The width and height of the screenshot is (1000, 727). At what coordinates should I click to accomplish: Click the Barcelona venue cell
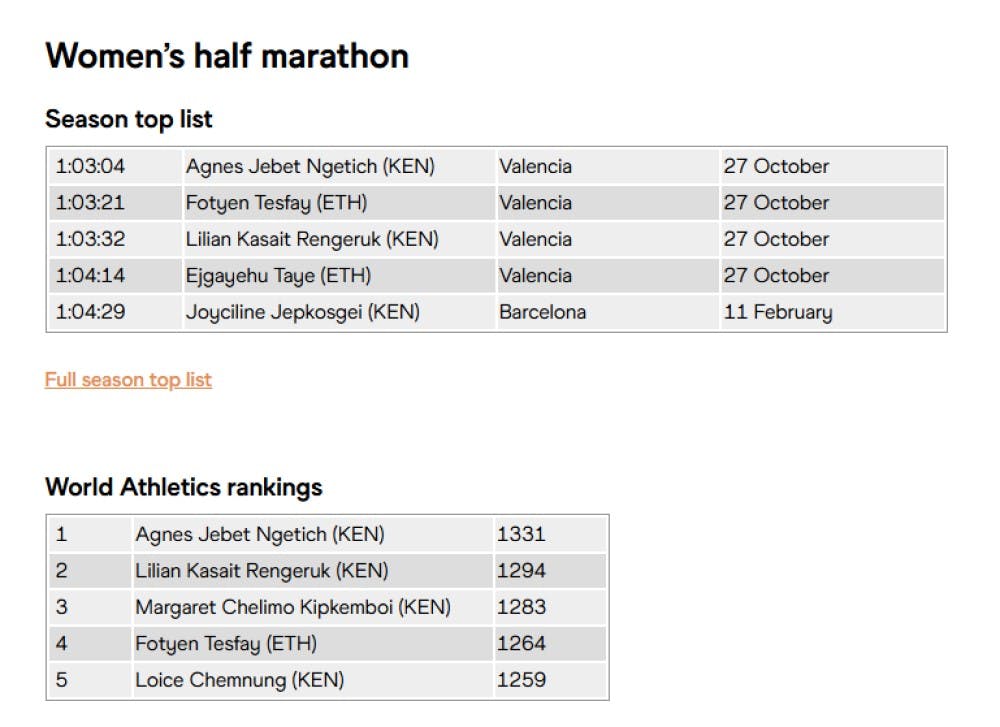pos(542,312)
